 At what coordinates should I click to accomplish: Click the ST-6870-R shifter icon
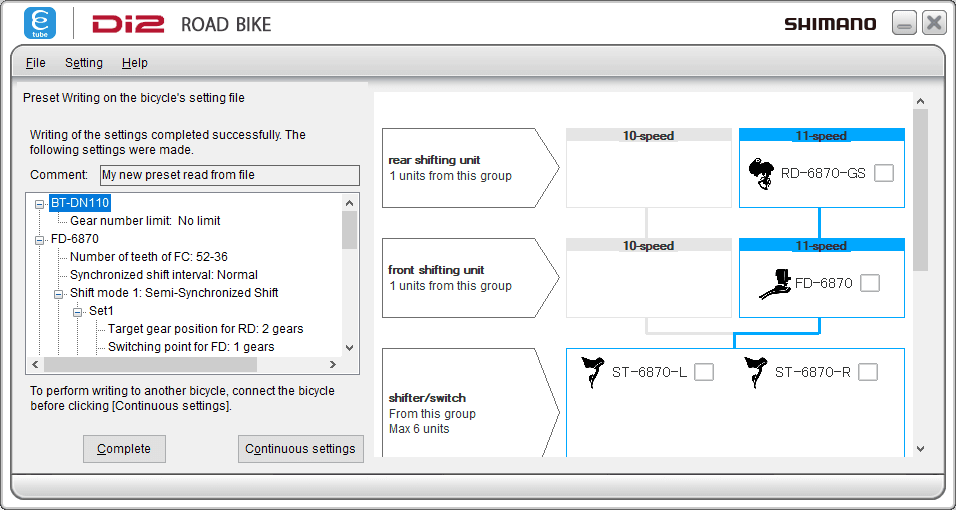click(755, 372)
